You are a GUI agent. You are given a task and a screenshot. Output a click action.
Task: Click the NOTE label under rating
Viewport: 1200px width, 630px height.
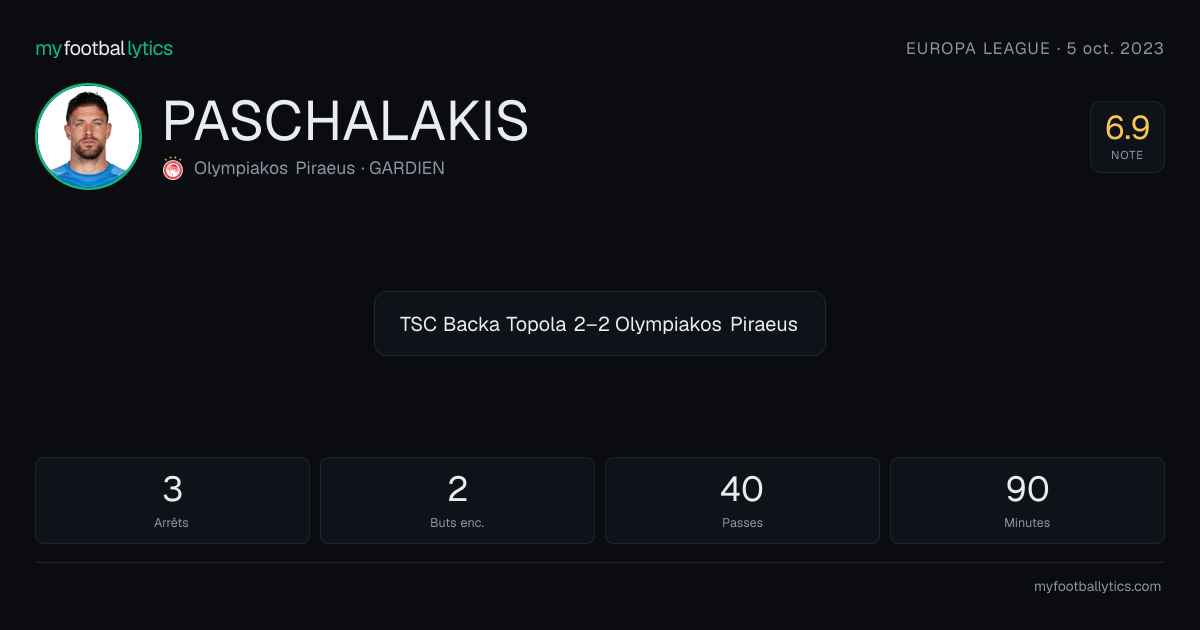pyautogui.click(x=1127, y=155)
